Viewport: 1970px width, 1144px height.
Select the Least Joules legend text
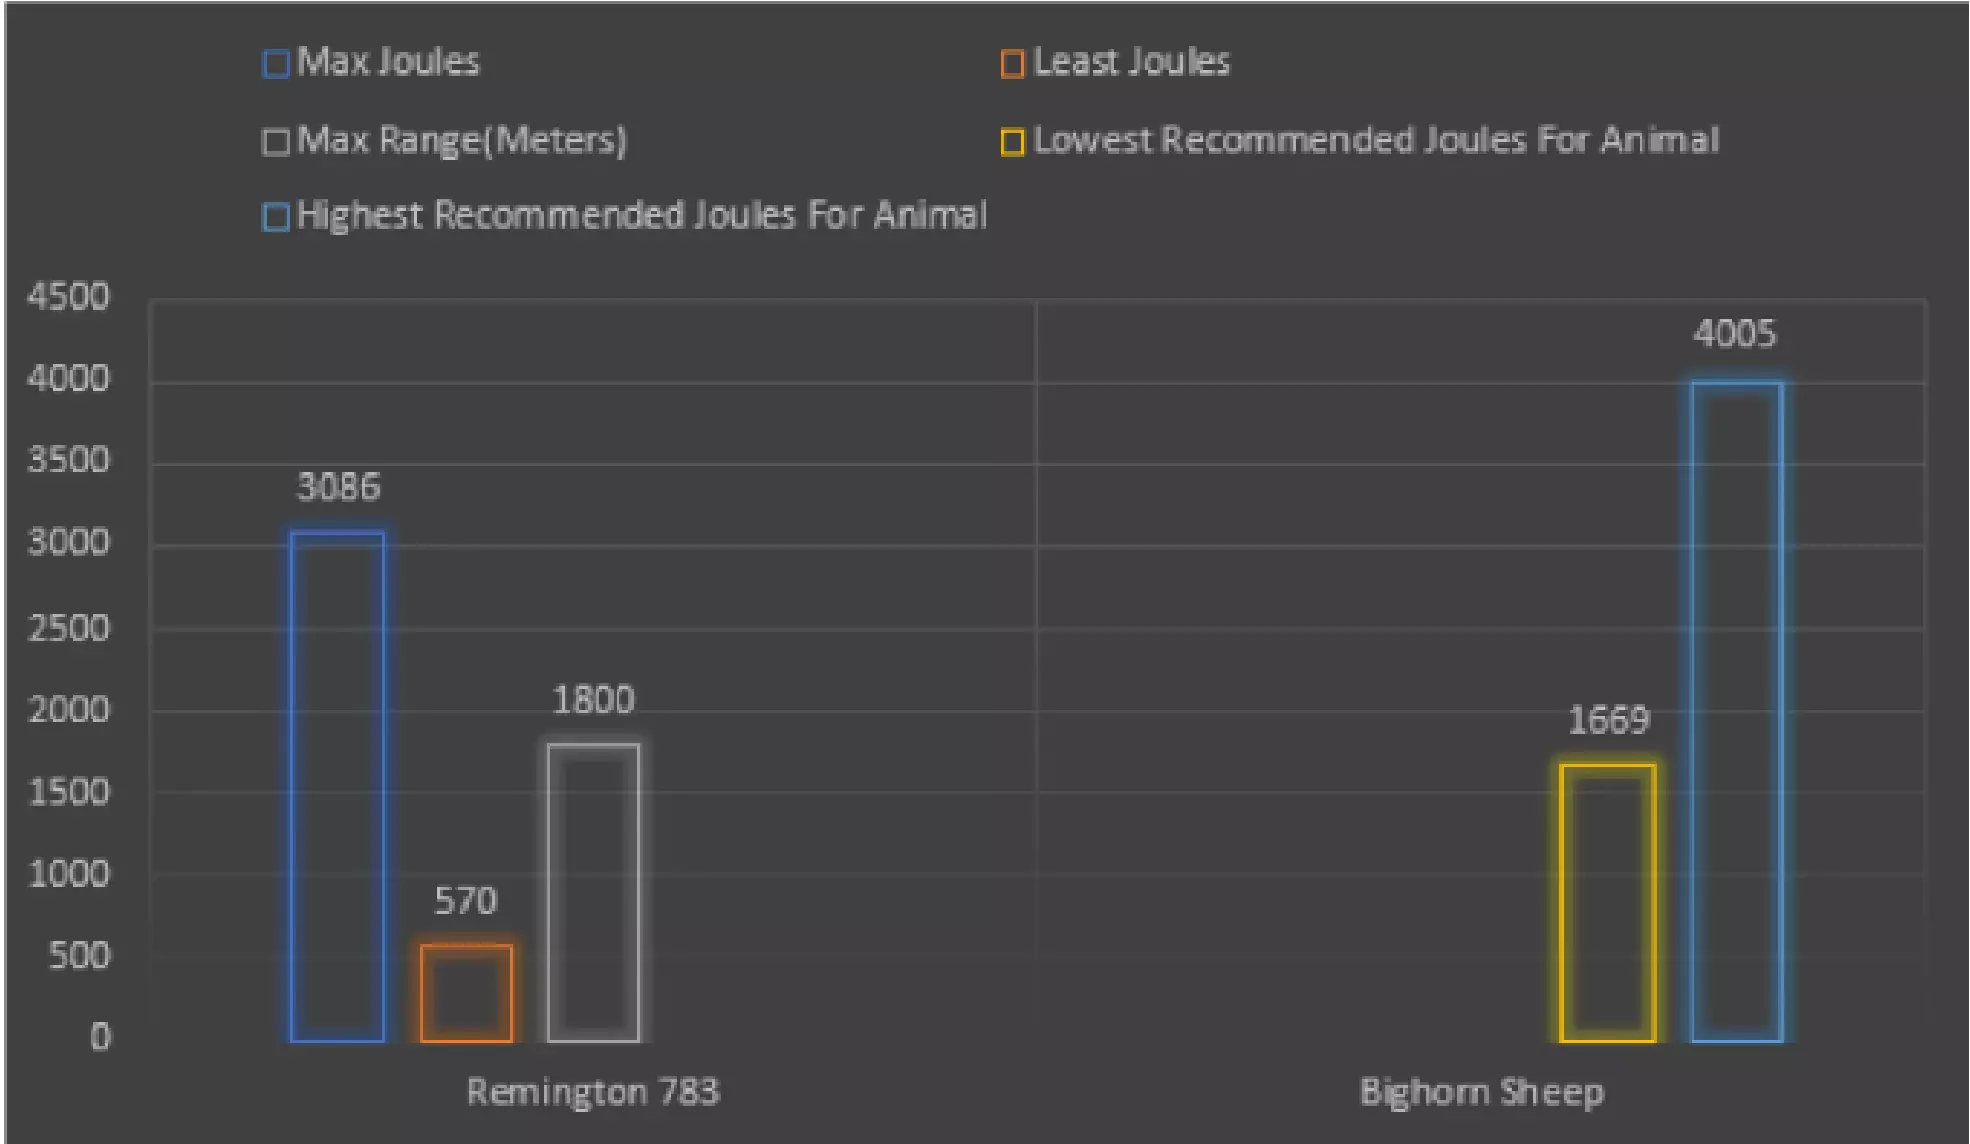[x=1131, y=62]
